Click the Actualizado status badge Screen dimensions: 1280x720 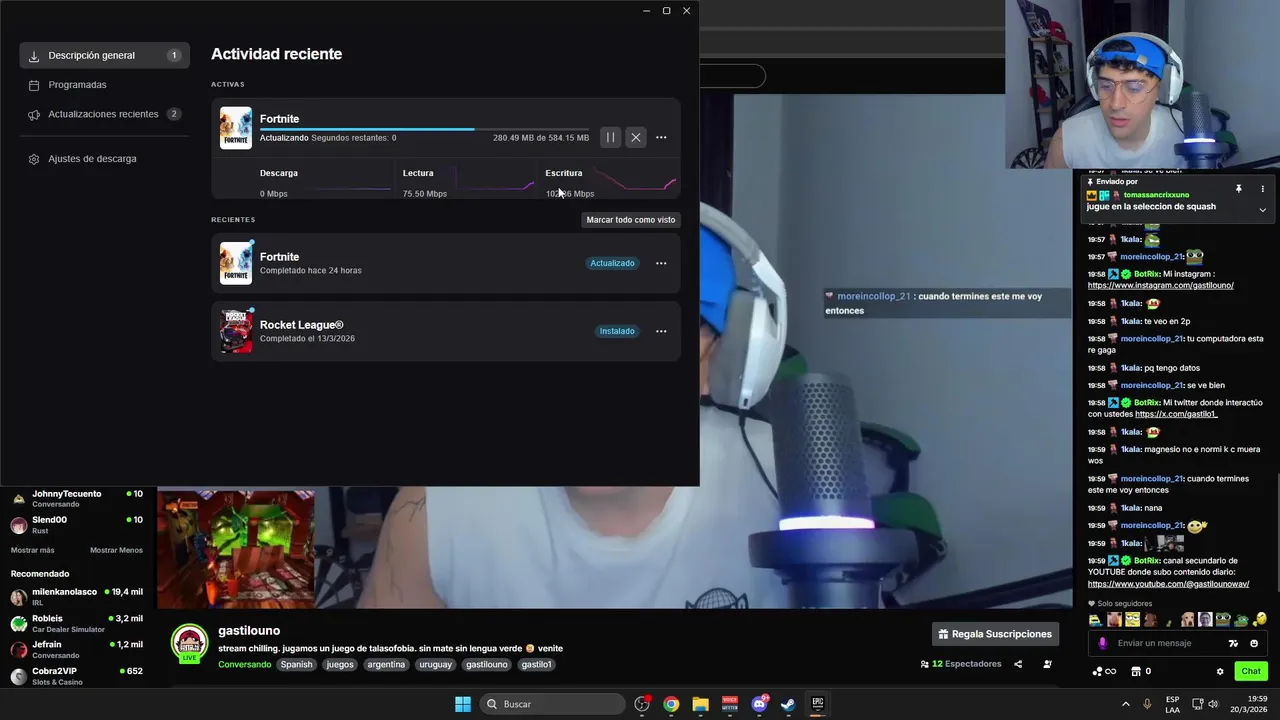click(x=612, y=263)
